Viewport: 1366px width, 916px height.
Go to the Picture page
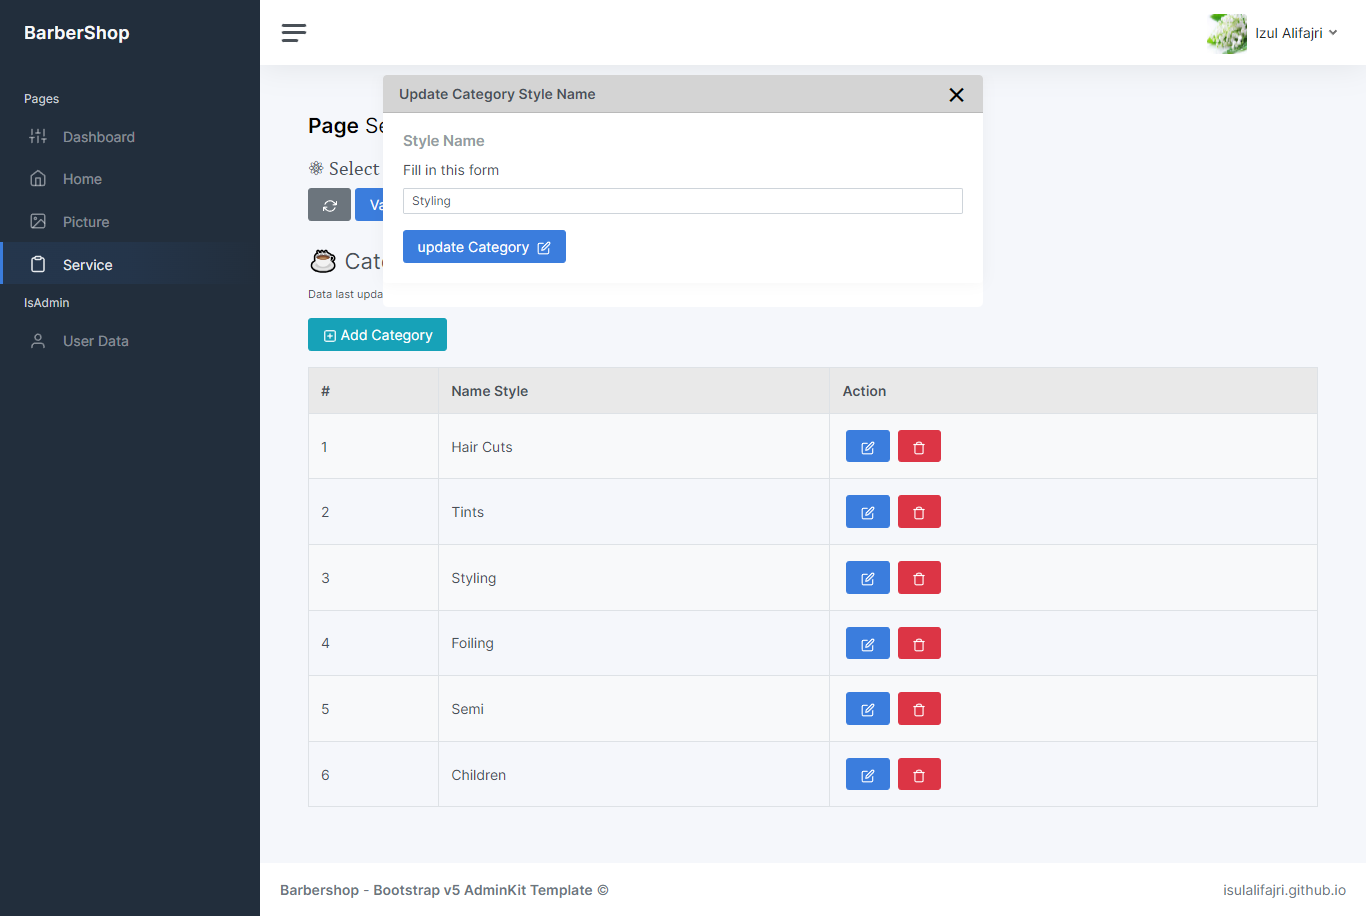(86, 222)
